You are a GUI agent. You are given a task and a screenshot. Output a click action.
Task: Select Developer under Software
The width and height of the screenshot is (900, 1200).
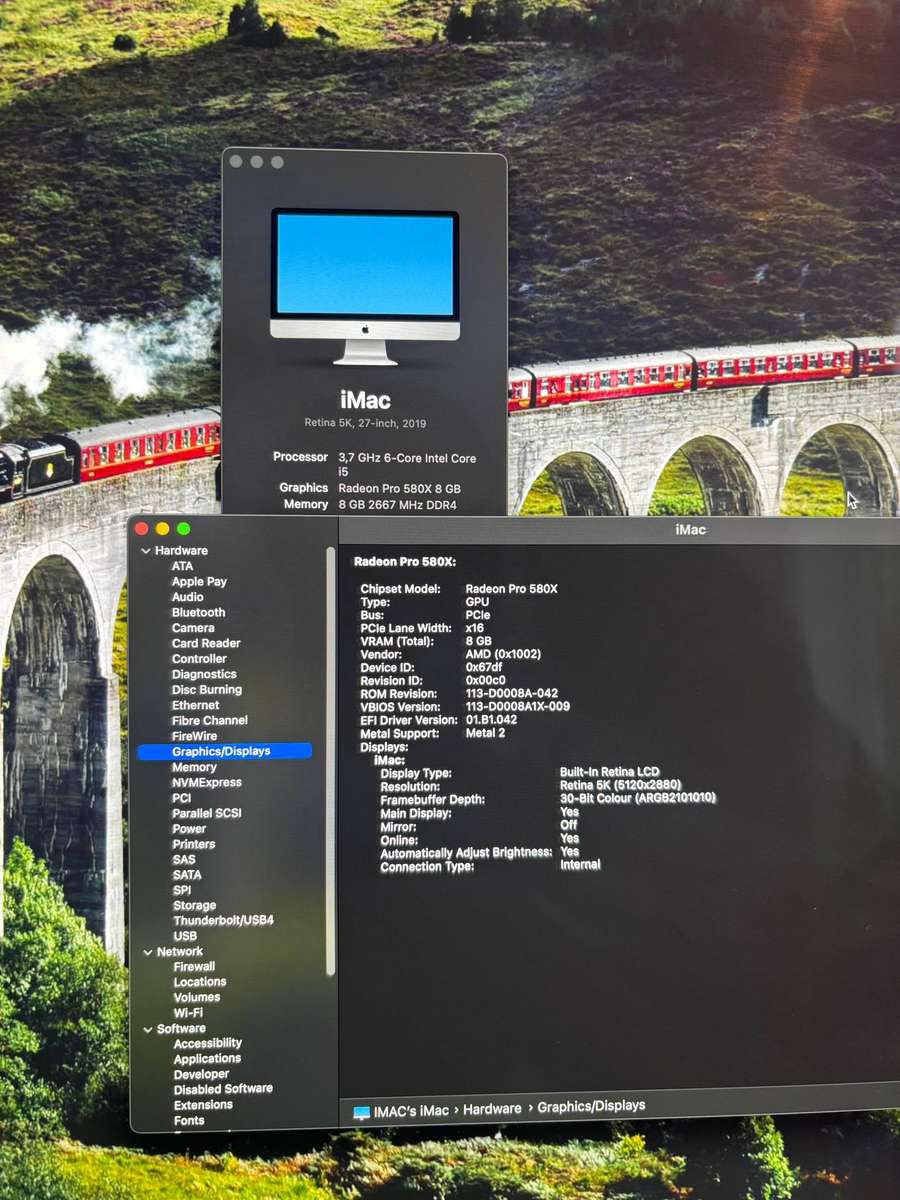click(201, 1074)
